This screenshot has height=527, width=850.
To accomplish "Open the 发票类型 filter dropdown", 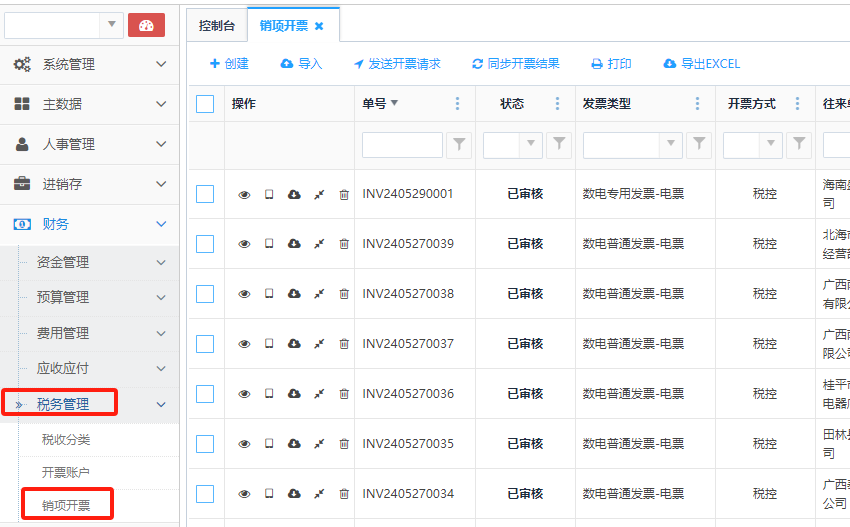I will pos(672,145).
